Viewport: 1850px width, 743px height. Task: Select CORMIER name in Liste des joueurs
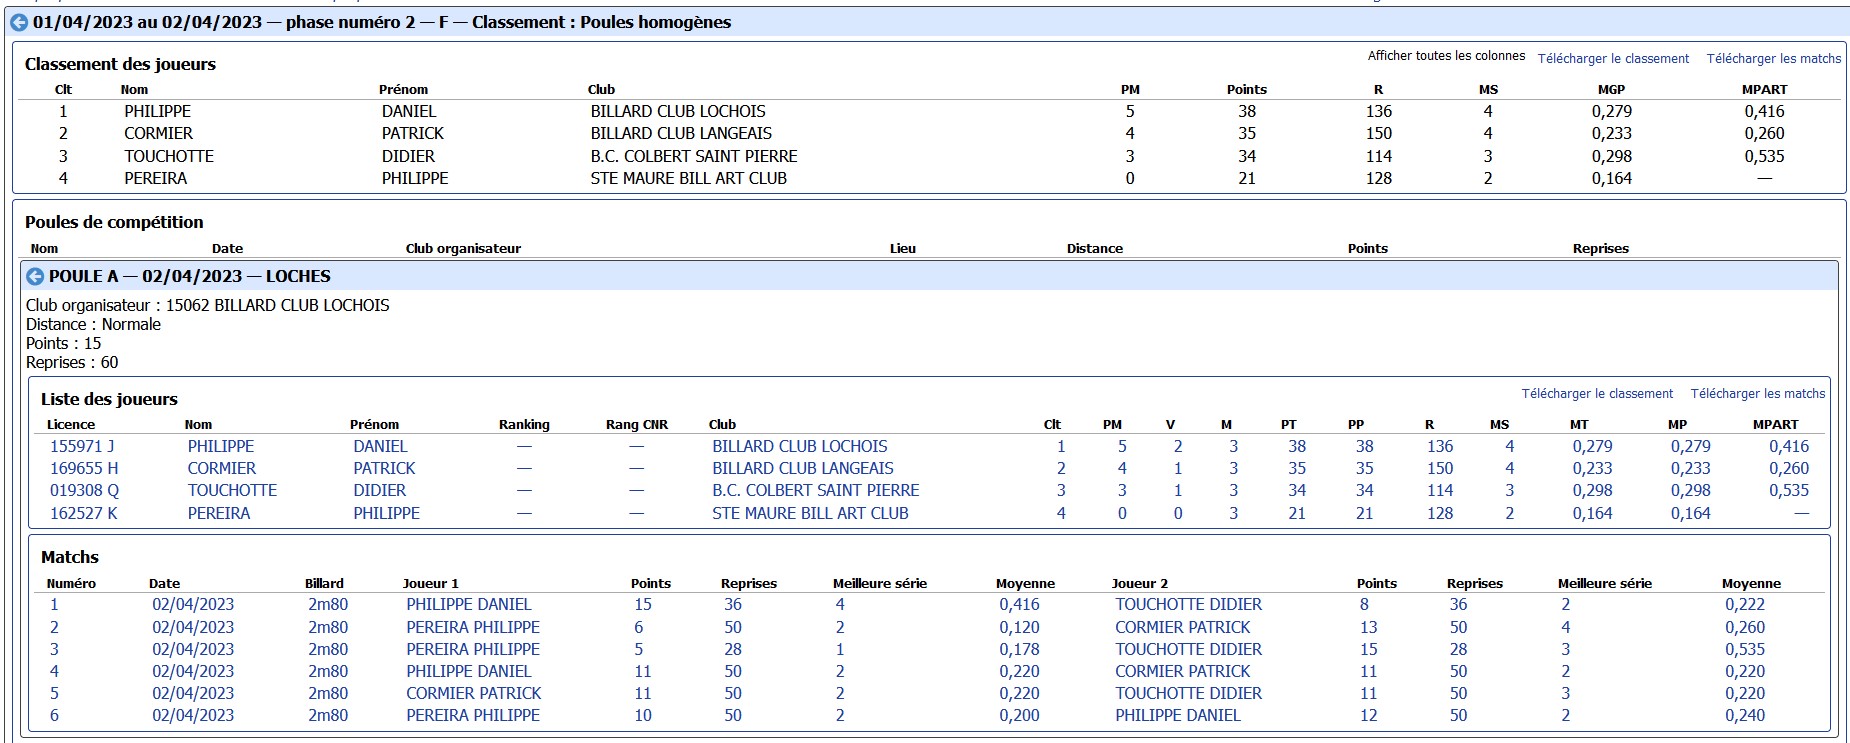click(222, 468)
